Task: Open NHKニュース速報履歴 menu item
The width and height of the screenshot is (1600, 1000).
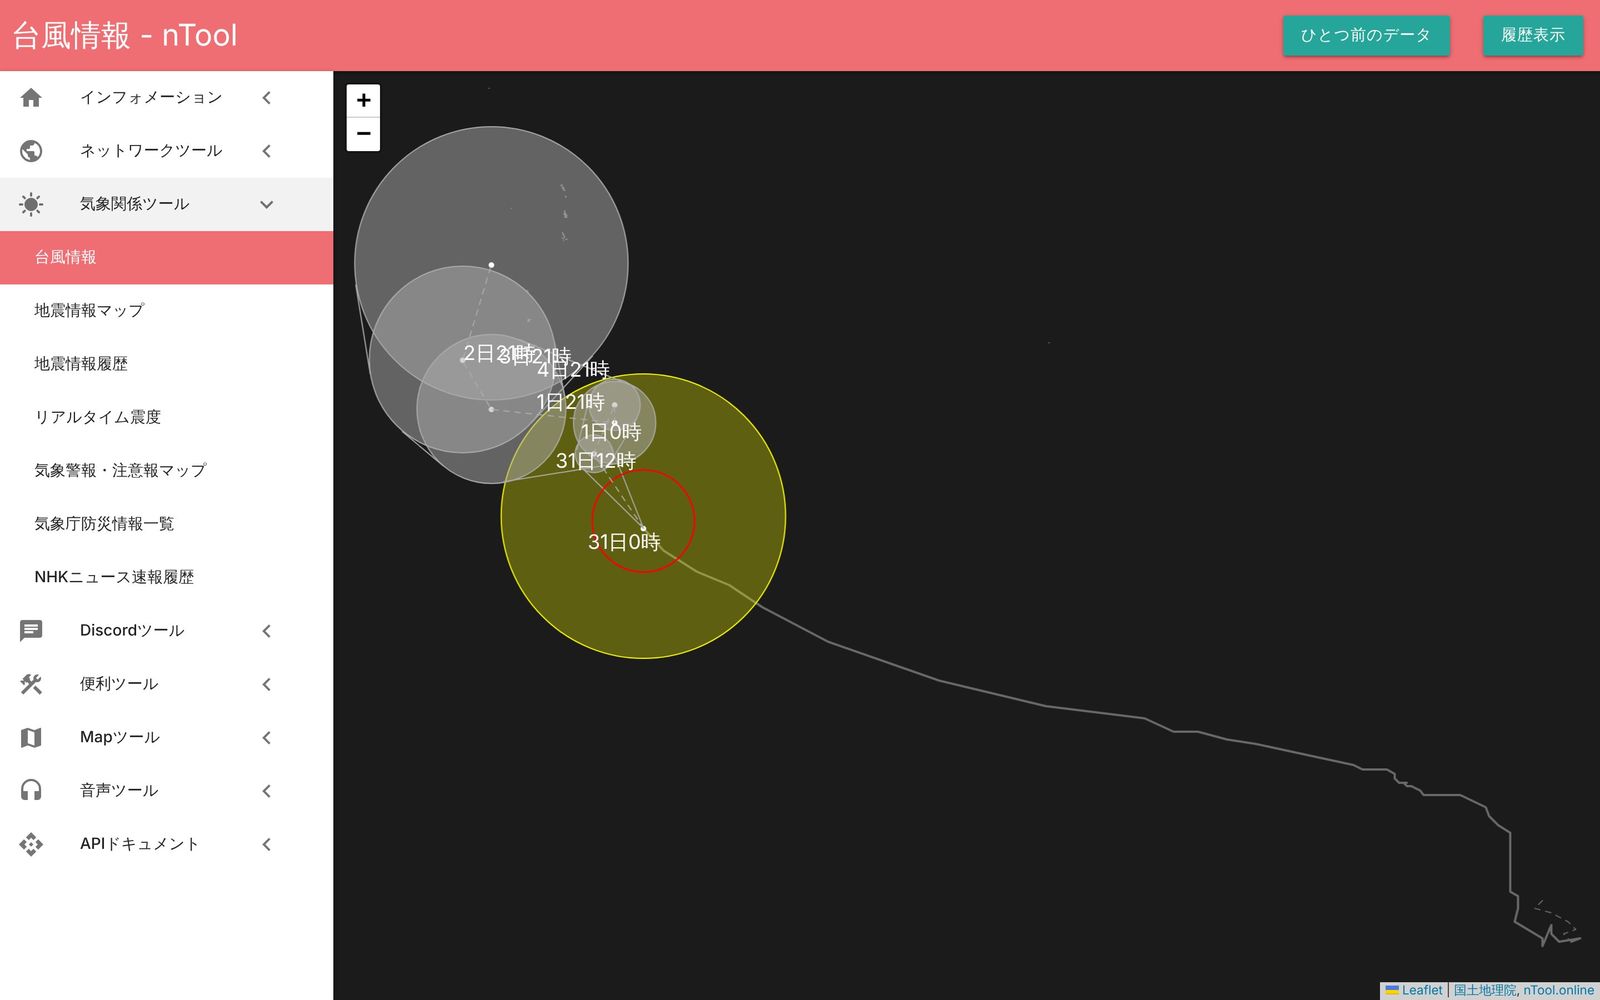Action: click(x=166, y=577)
